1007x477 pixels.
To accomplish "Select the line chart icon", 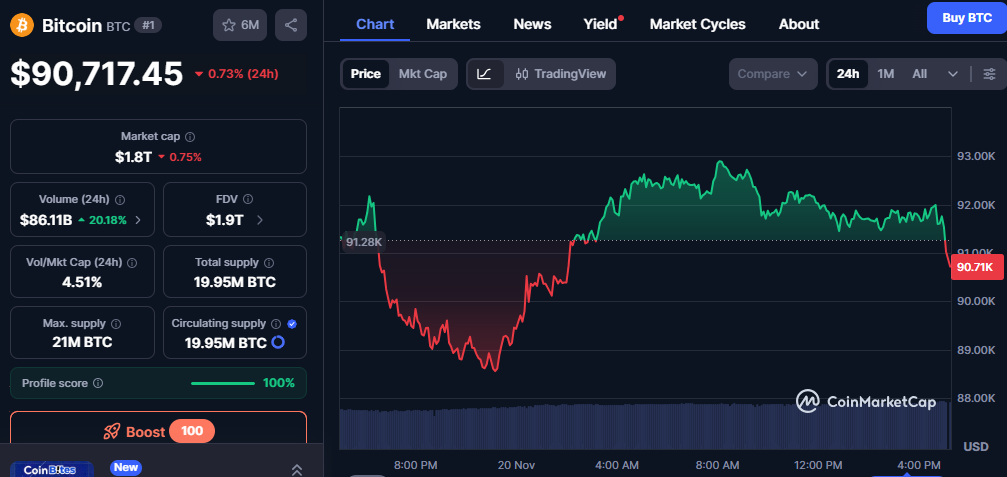I will coord(484,74).
